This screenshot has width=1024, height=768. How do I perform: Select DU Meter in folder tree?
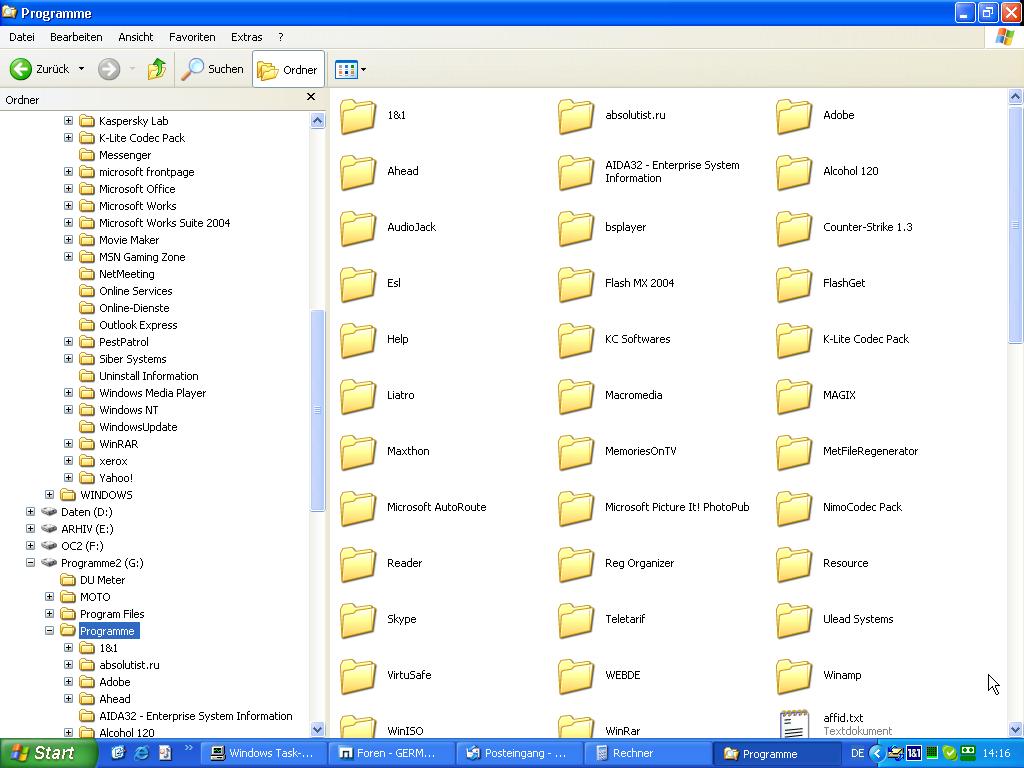(x=102, y=579)
